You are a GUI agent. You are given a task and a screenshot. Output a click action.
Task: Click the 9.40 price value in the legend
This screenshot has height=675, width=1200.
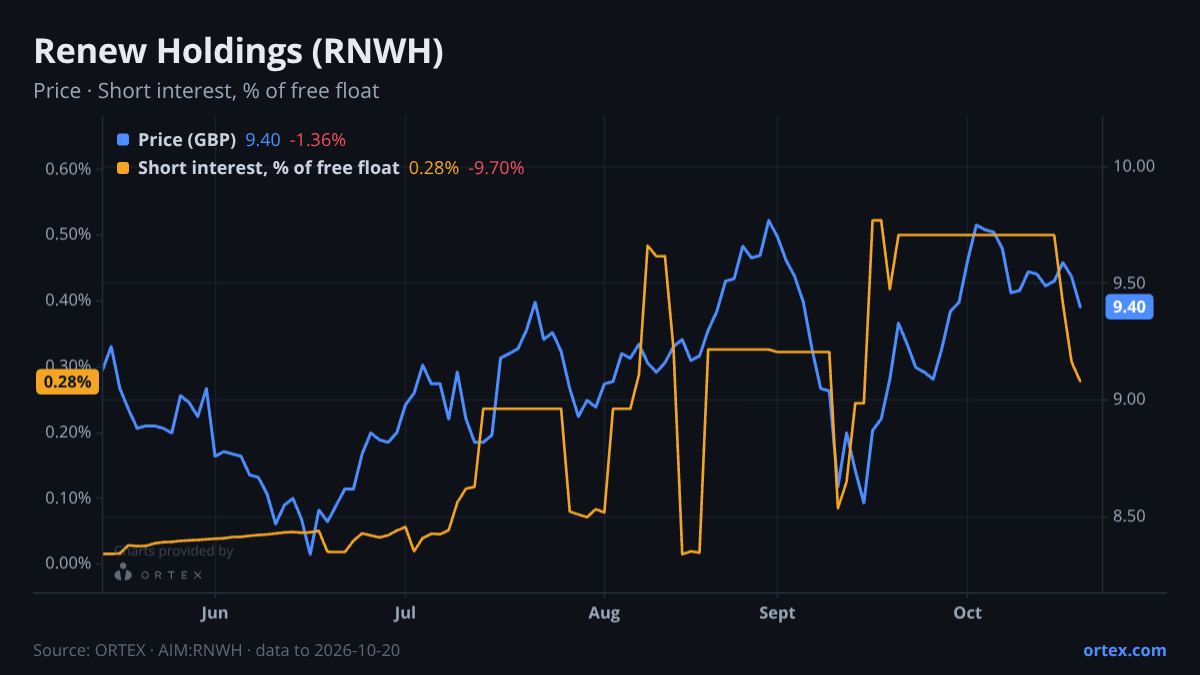tap(263, 140)
